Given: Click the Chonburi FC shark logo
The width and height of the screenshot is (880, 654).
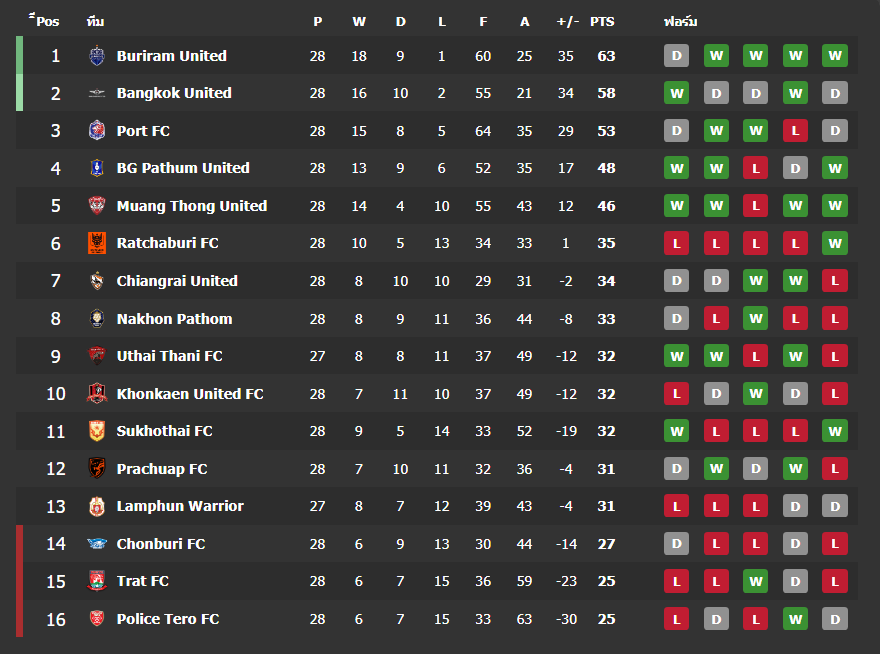Looking at the screenshot, I should (x=96, y=544).
